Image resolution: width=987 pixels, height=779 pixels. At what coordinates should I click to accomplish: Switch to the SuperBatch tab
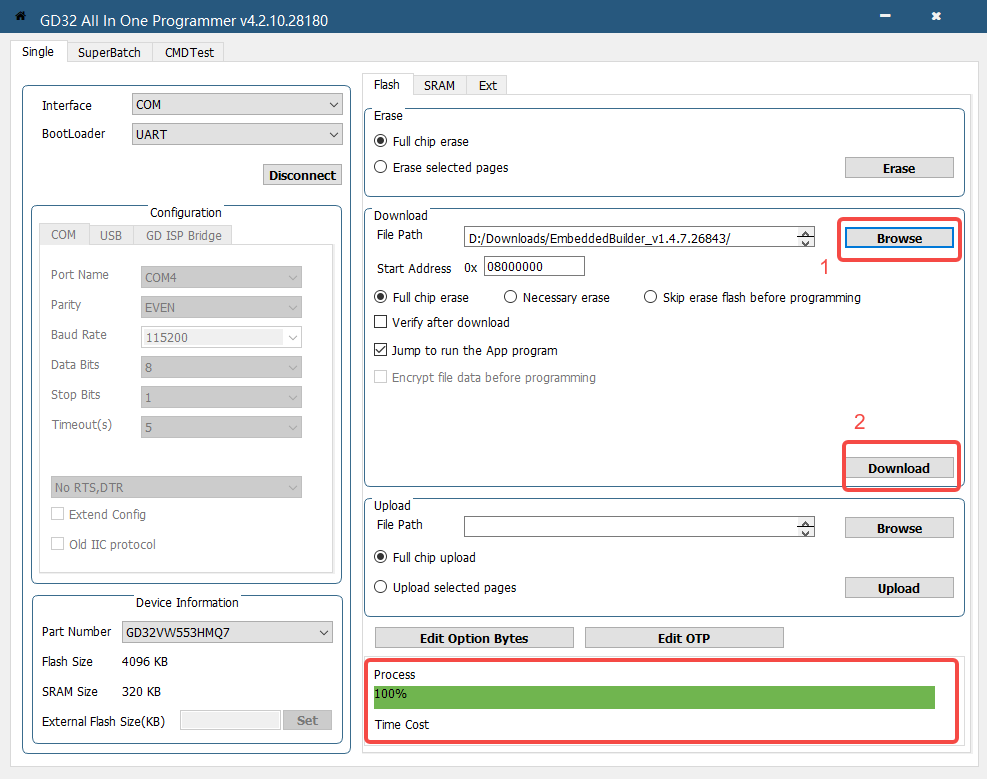click(109, 53)
